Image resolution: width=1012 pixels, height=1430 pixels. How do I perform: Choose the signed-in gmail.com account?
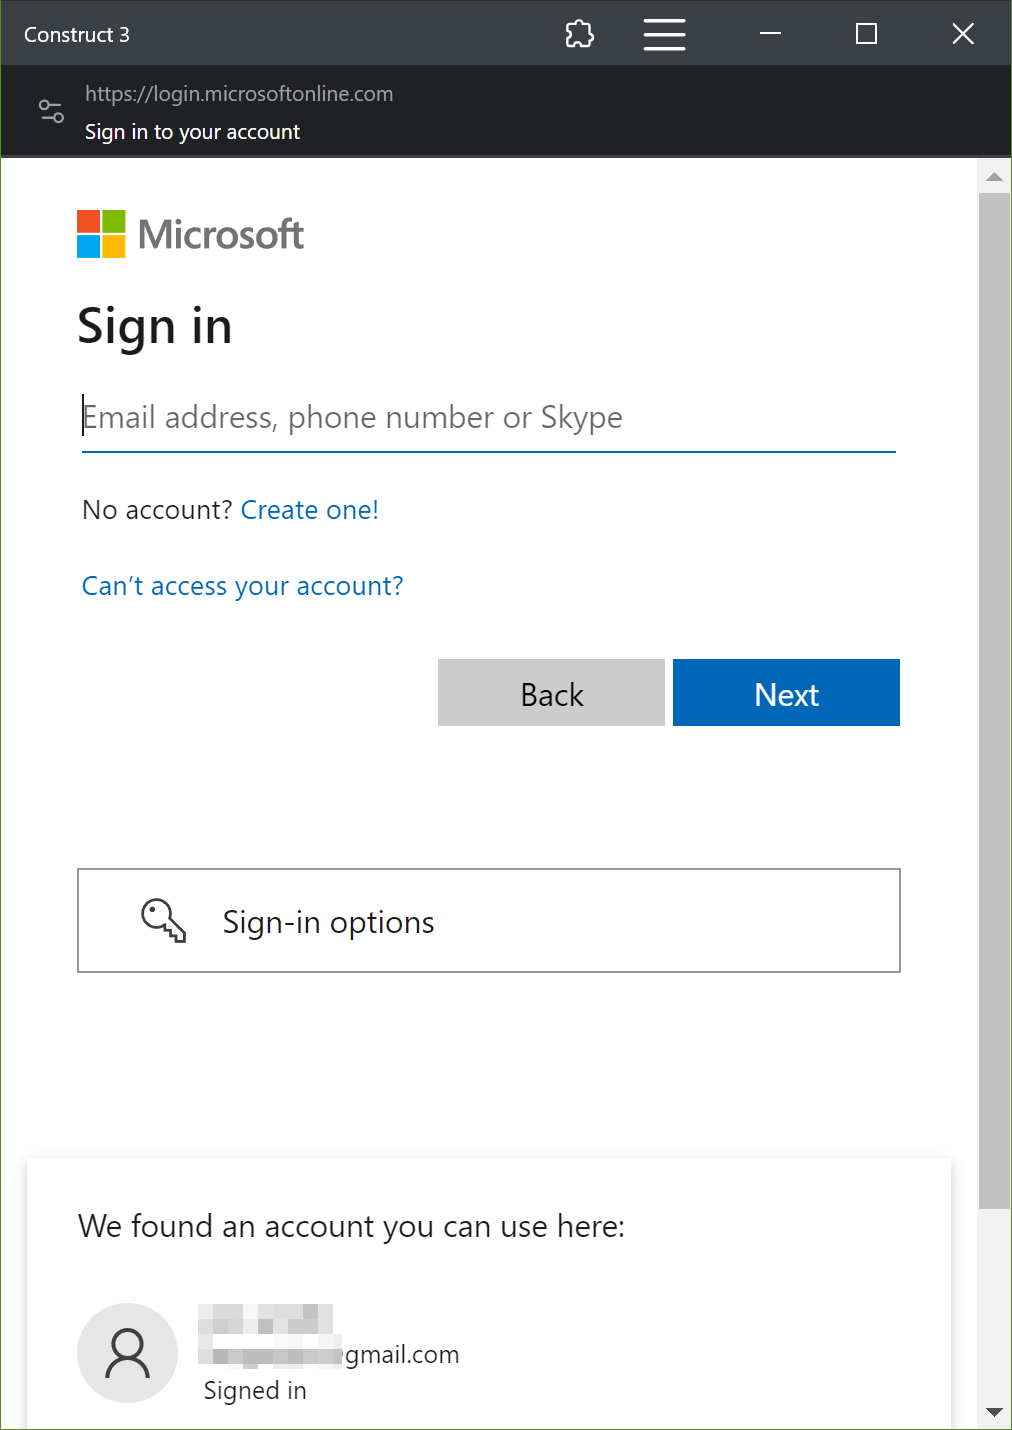328,1353
